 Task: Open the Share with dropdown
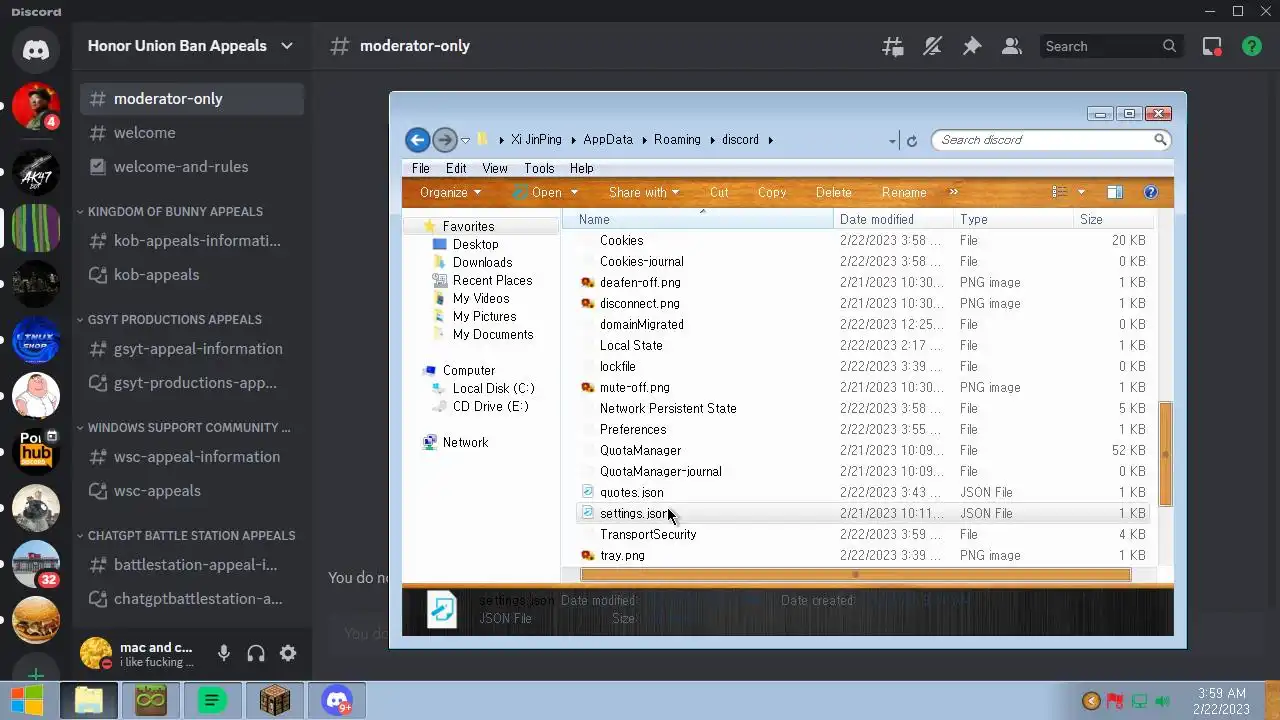(x=644, y=192)
